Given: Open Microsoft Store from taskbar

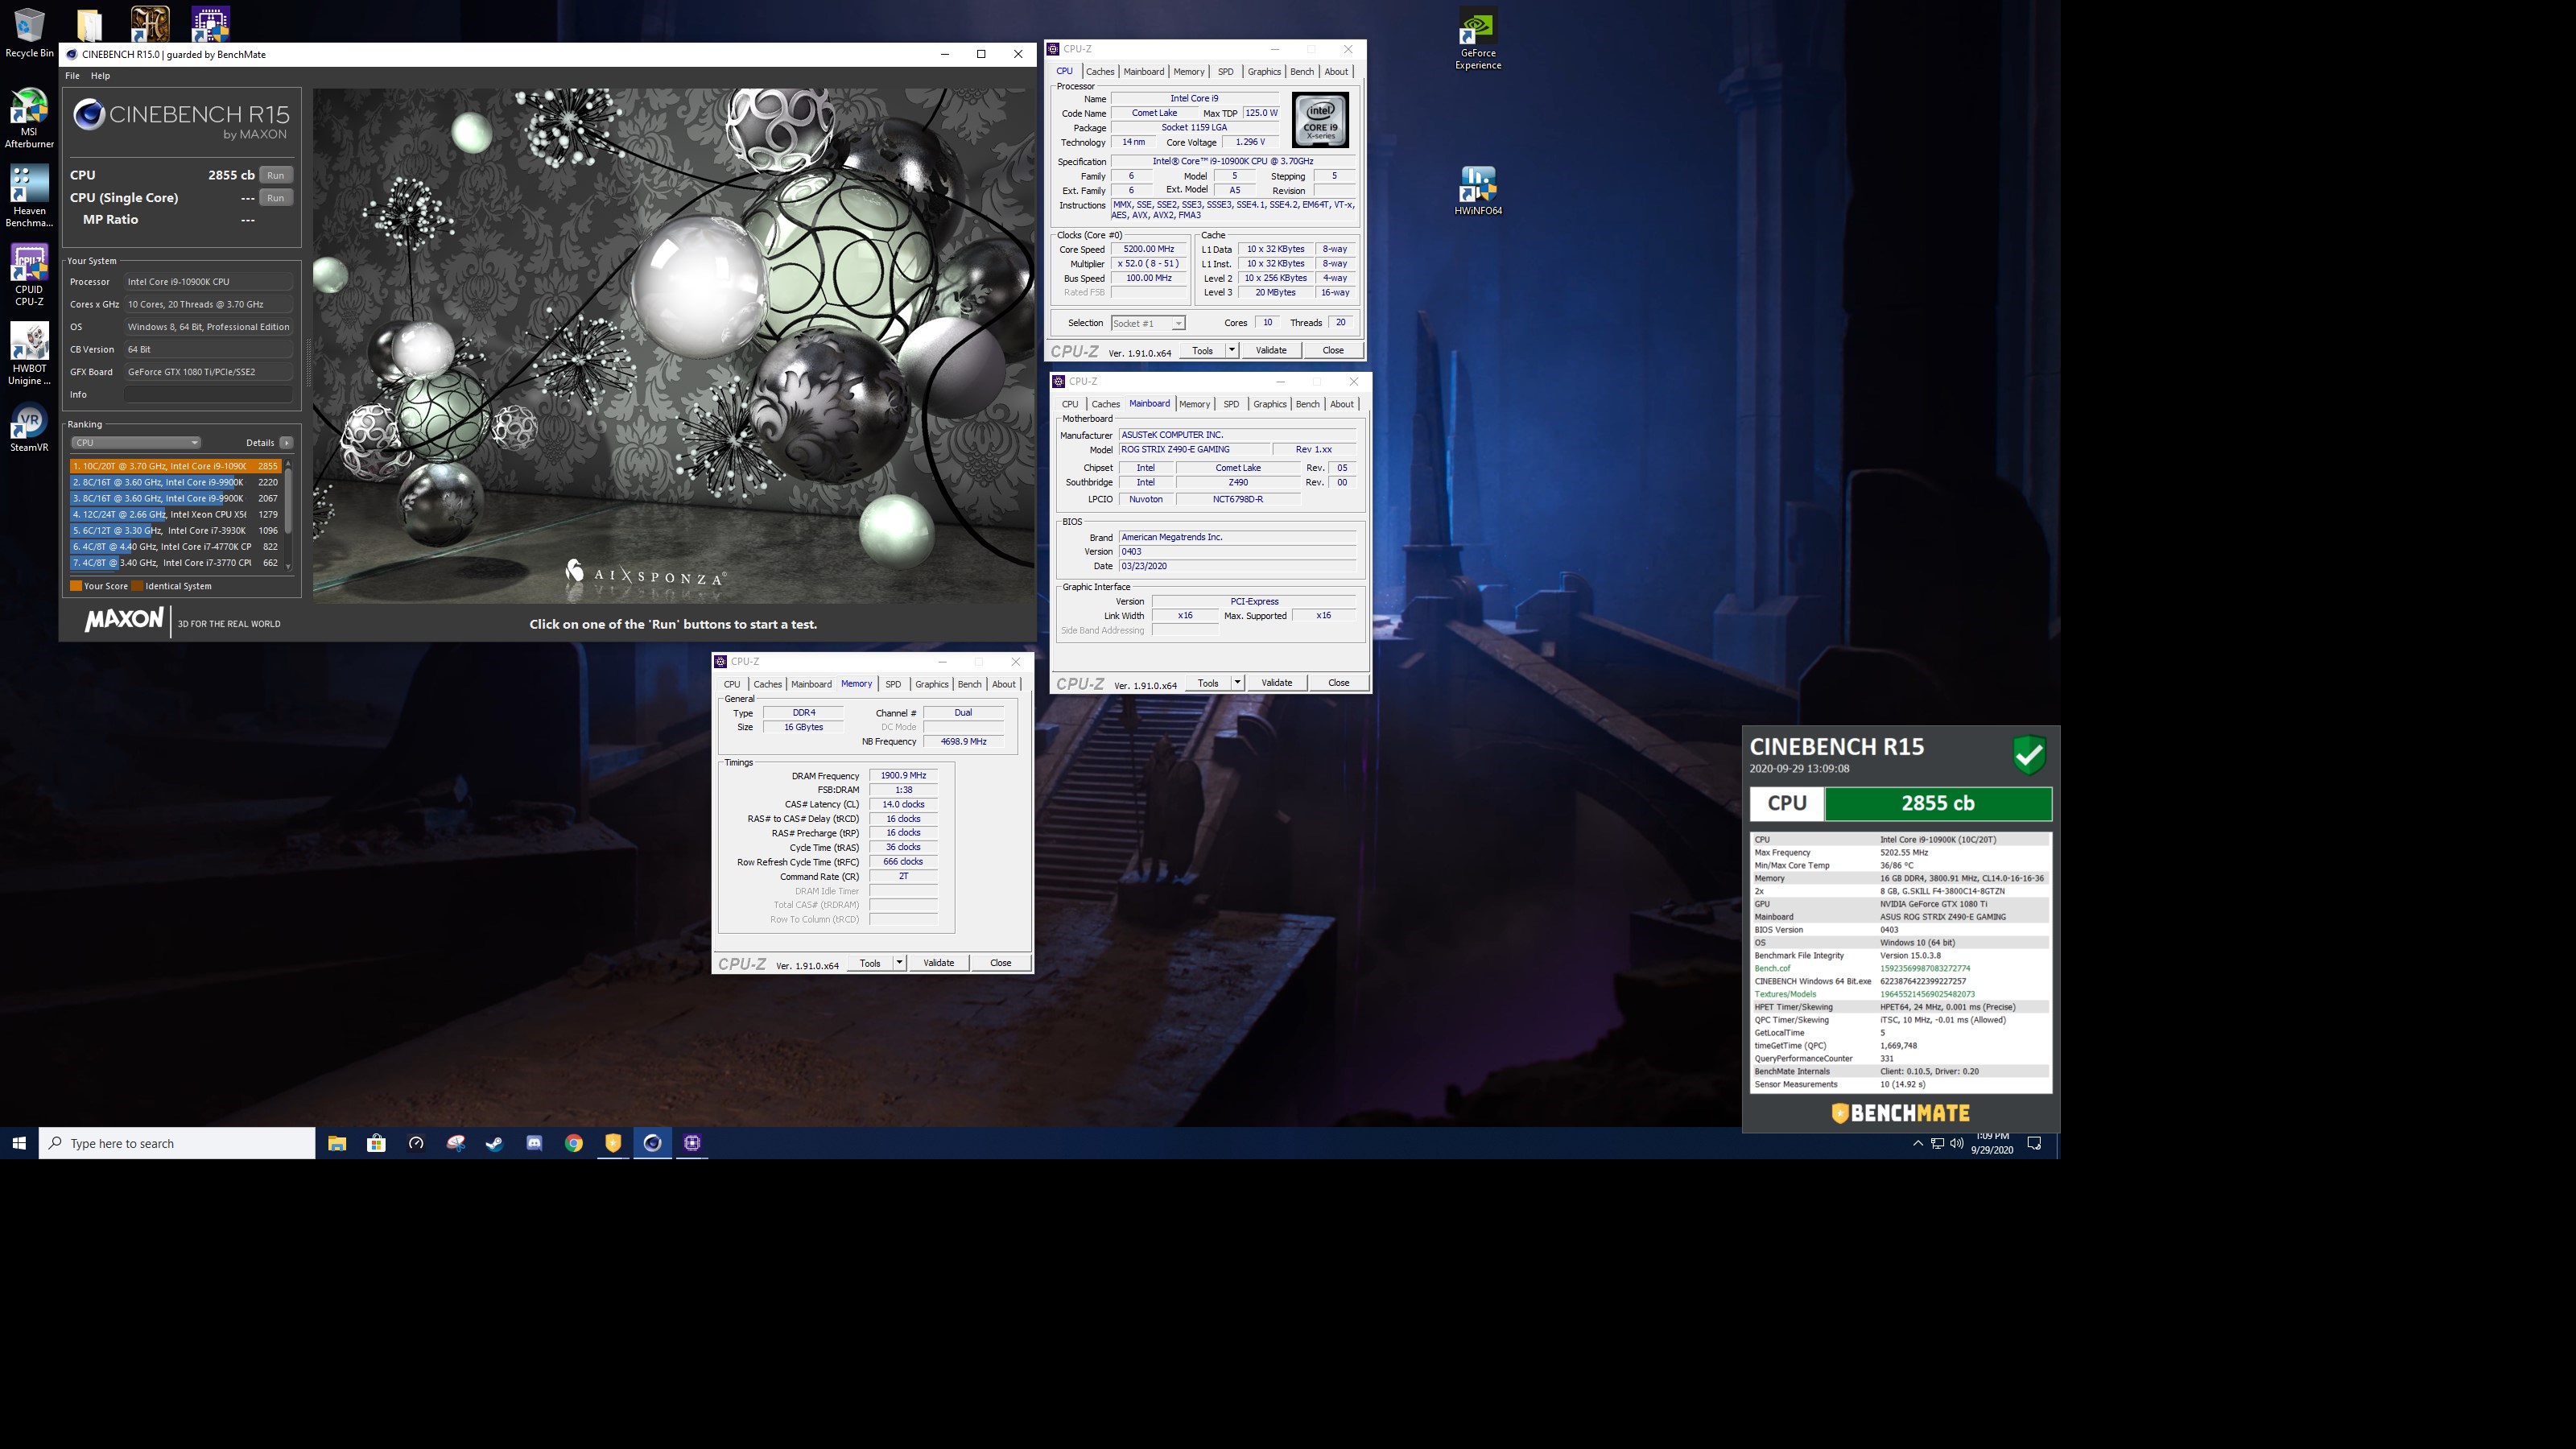Looking at the screenshot, I should pyautogui.click(x=376, y=1143).
